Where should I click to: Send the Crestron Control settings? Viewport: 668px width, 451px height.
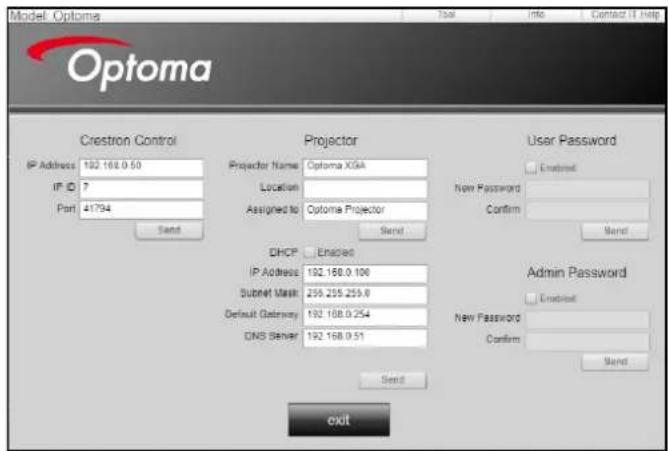(169, 230)
